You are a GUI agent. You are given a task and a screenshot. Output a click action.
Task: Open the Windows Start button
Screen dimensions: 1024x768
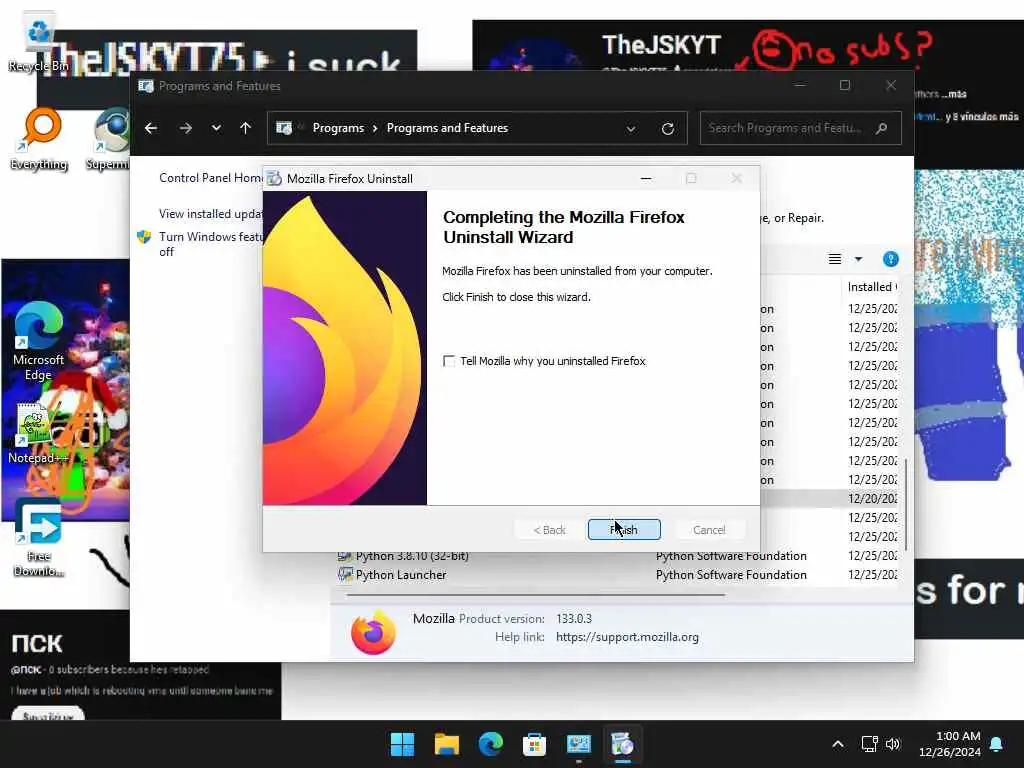[402, 744]
